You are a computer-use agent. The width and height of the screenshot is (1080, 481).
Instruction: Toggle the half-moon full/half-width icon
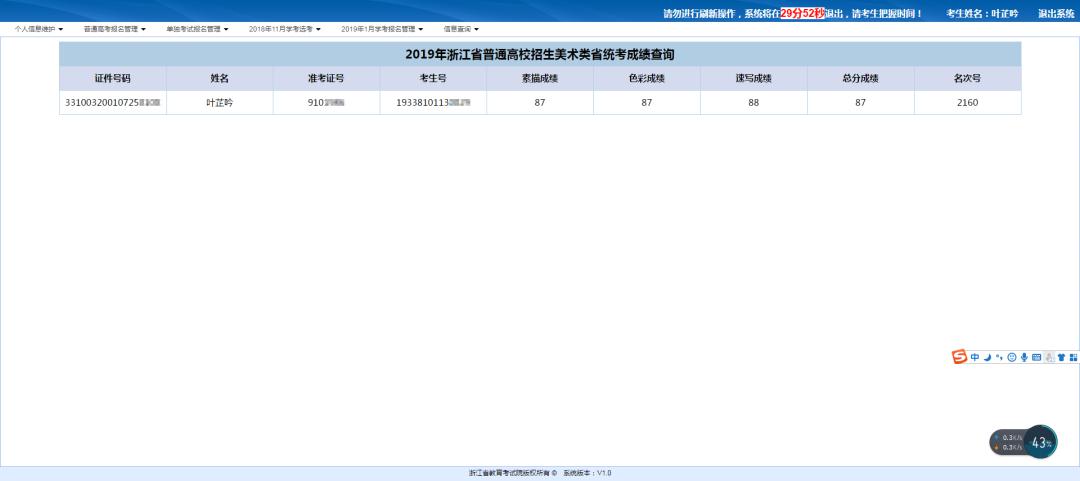click(x=988, y=357)
